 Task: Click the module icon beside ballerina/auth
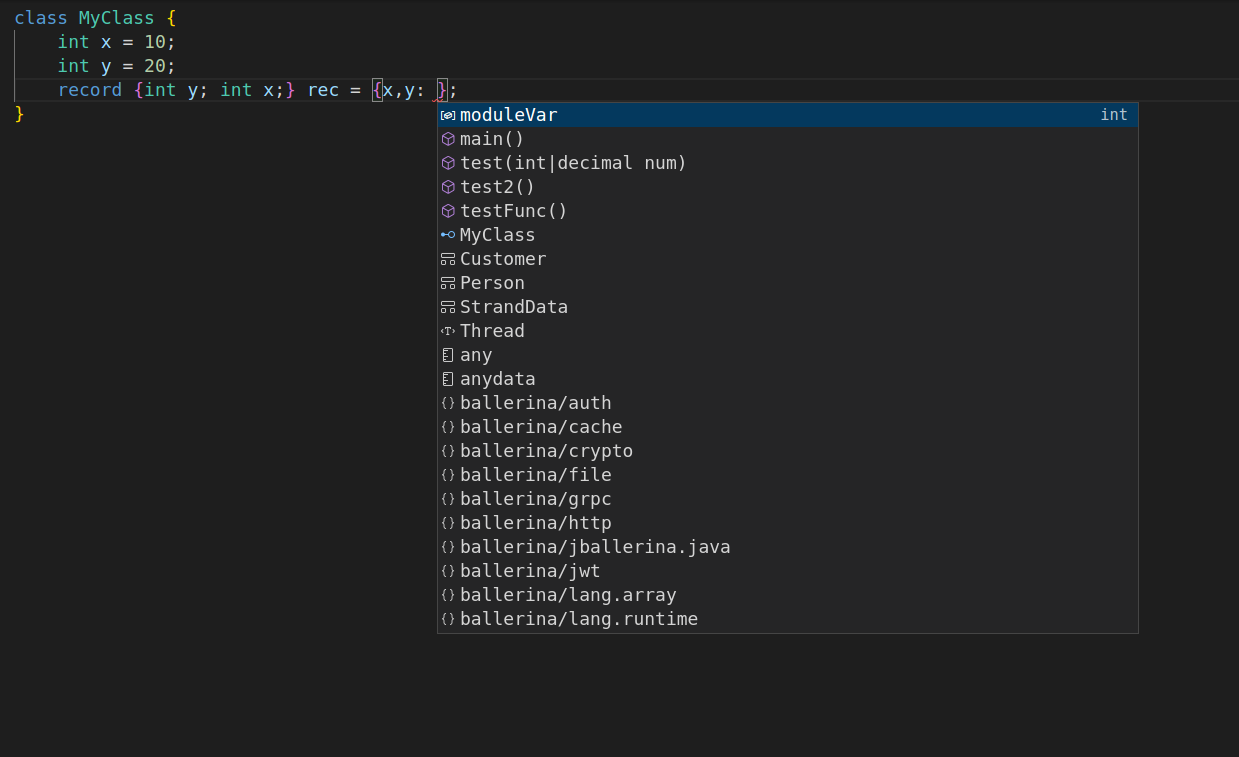coord(448,403)
